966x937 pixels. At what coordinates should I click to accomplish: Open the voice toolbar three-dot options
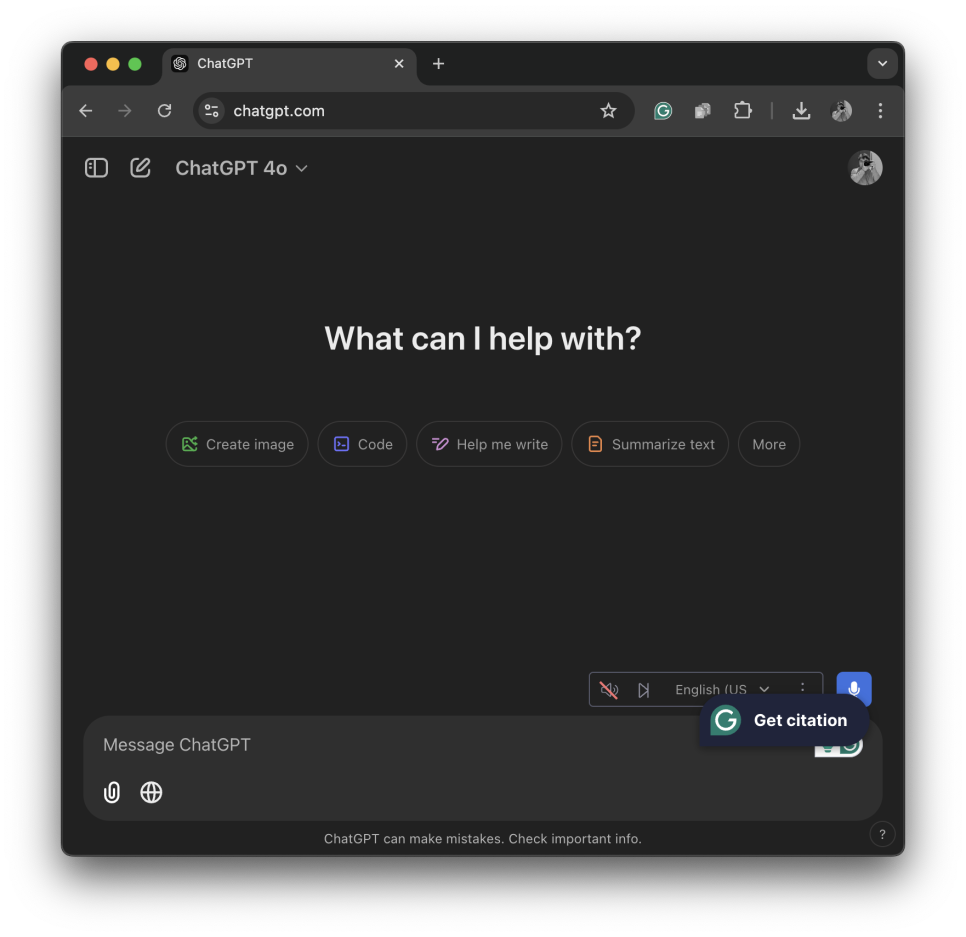[x=802, y=688]
